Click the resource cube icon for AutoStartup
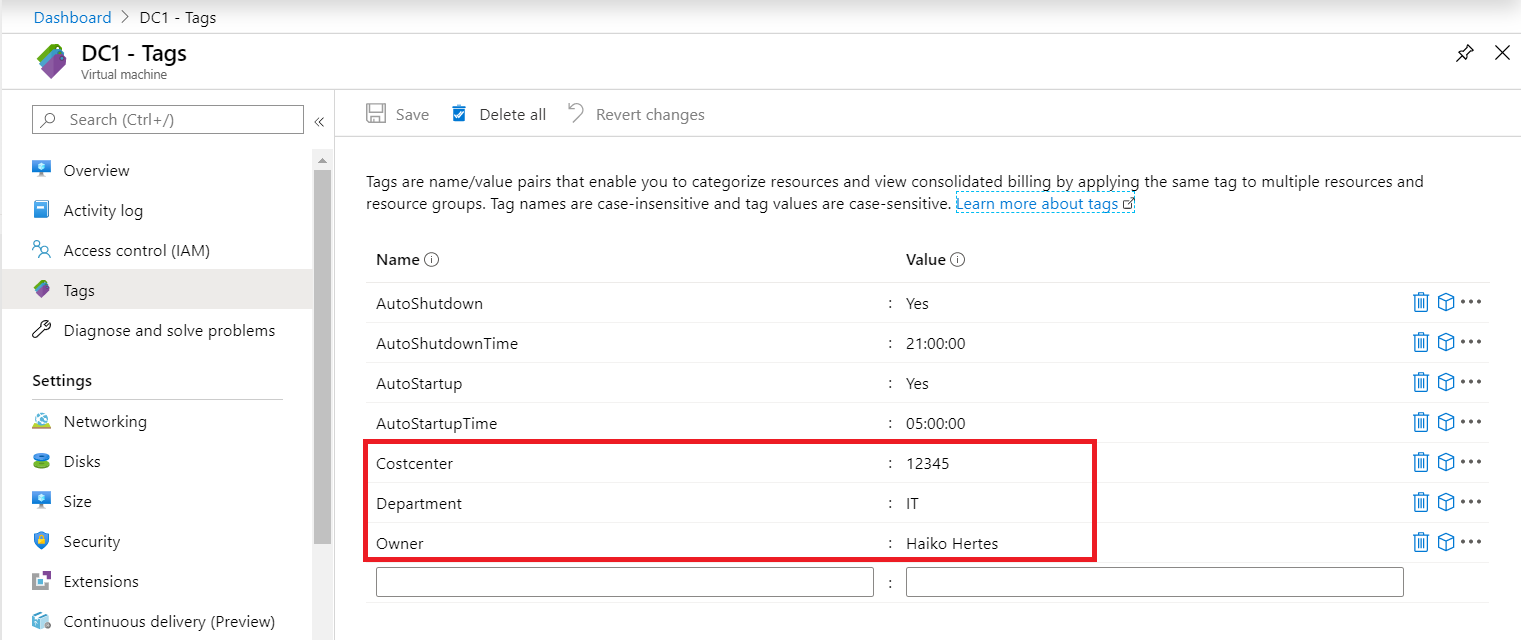The height and width of the screenshot is (640, 1522). (1445, 382)
